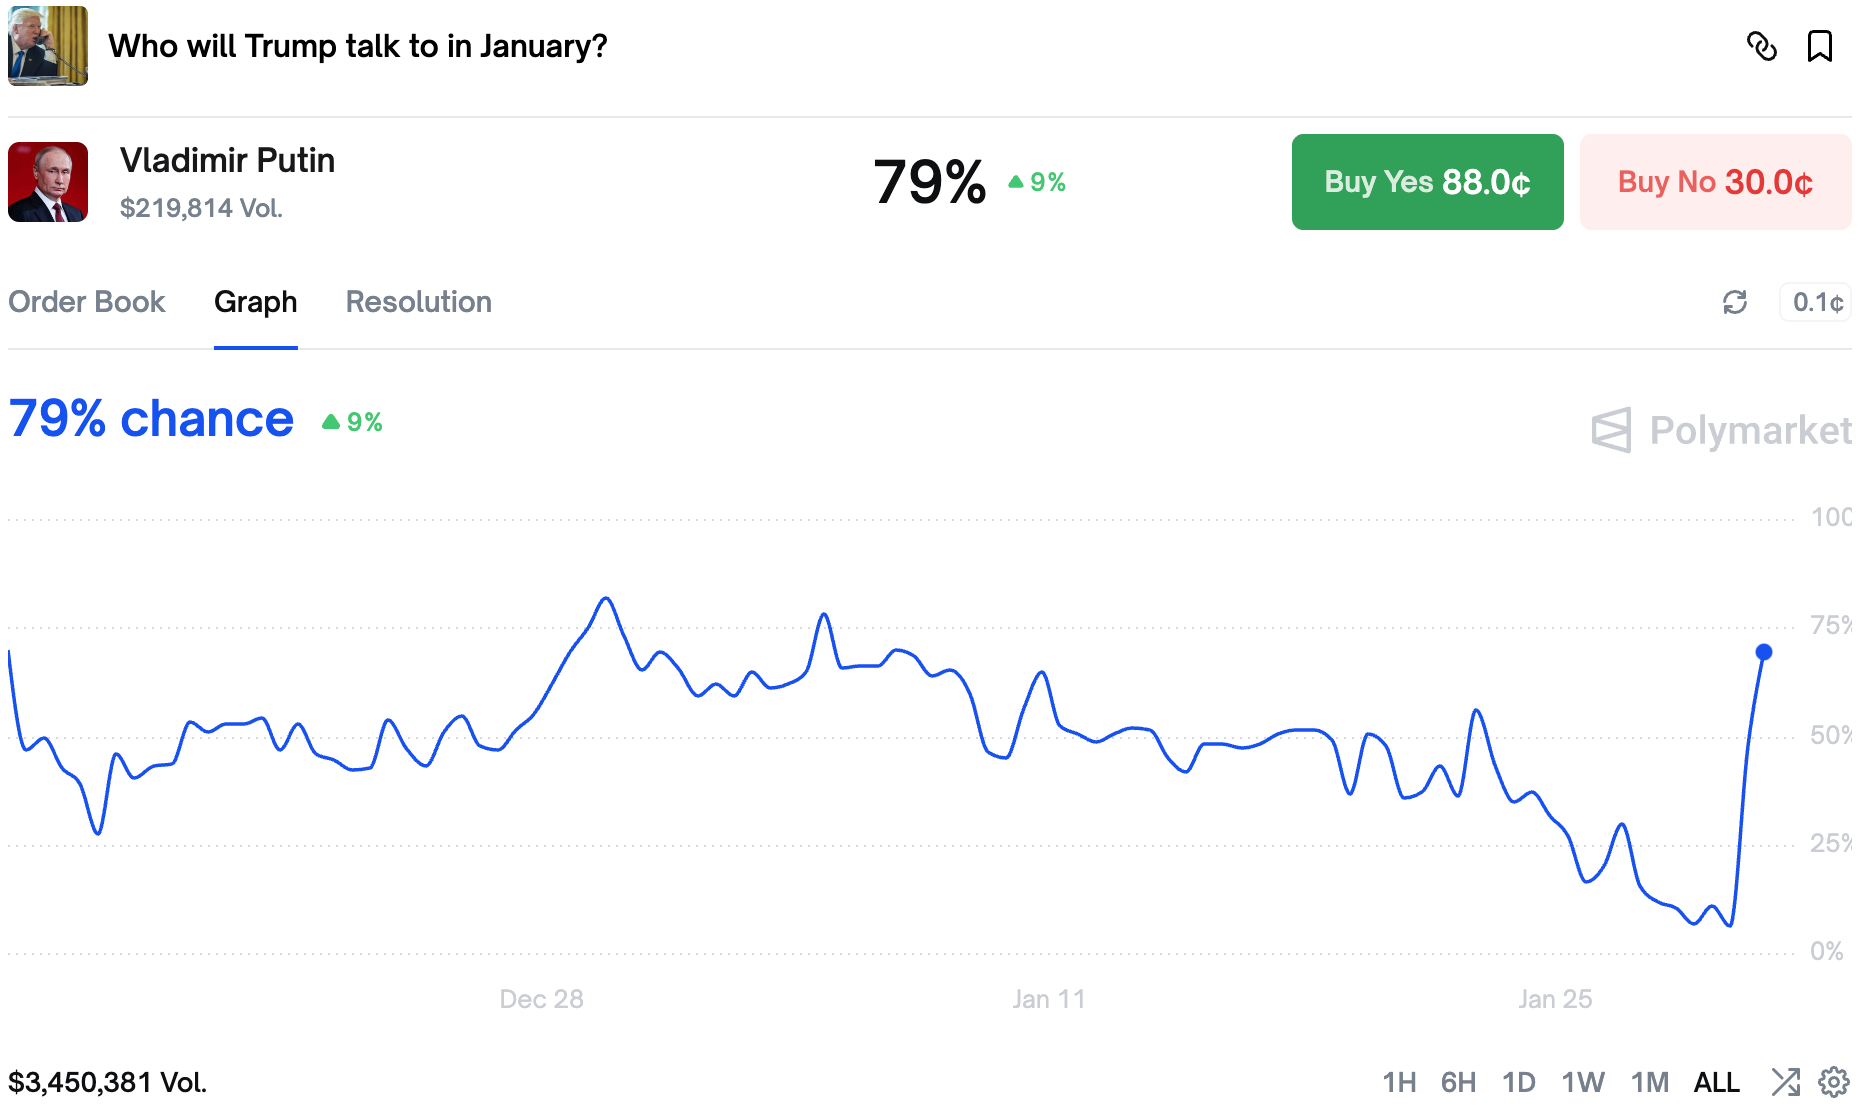Set chart range to 1H
This screenshot has width=1860, height=1106.
coord(1399,1082)
